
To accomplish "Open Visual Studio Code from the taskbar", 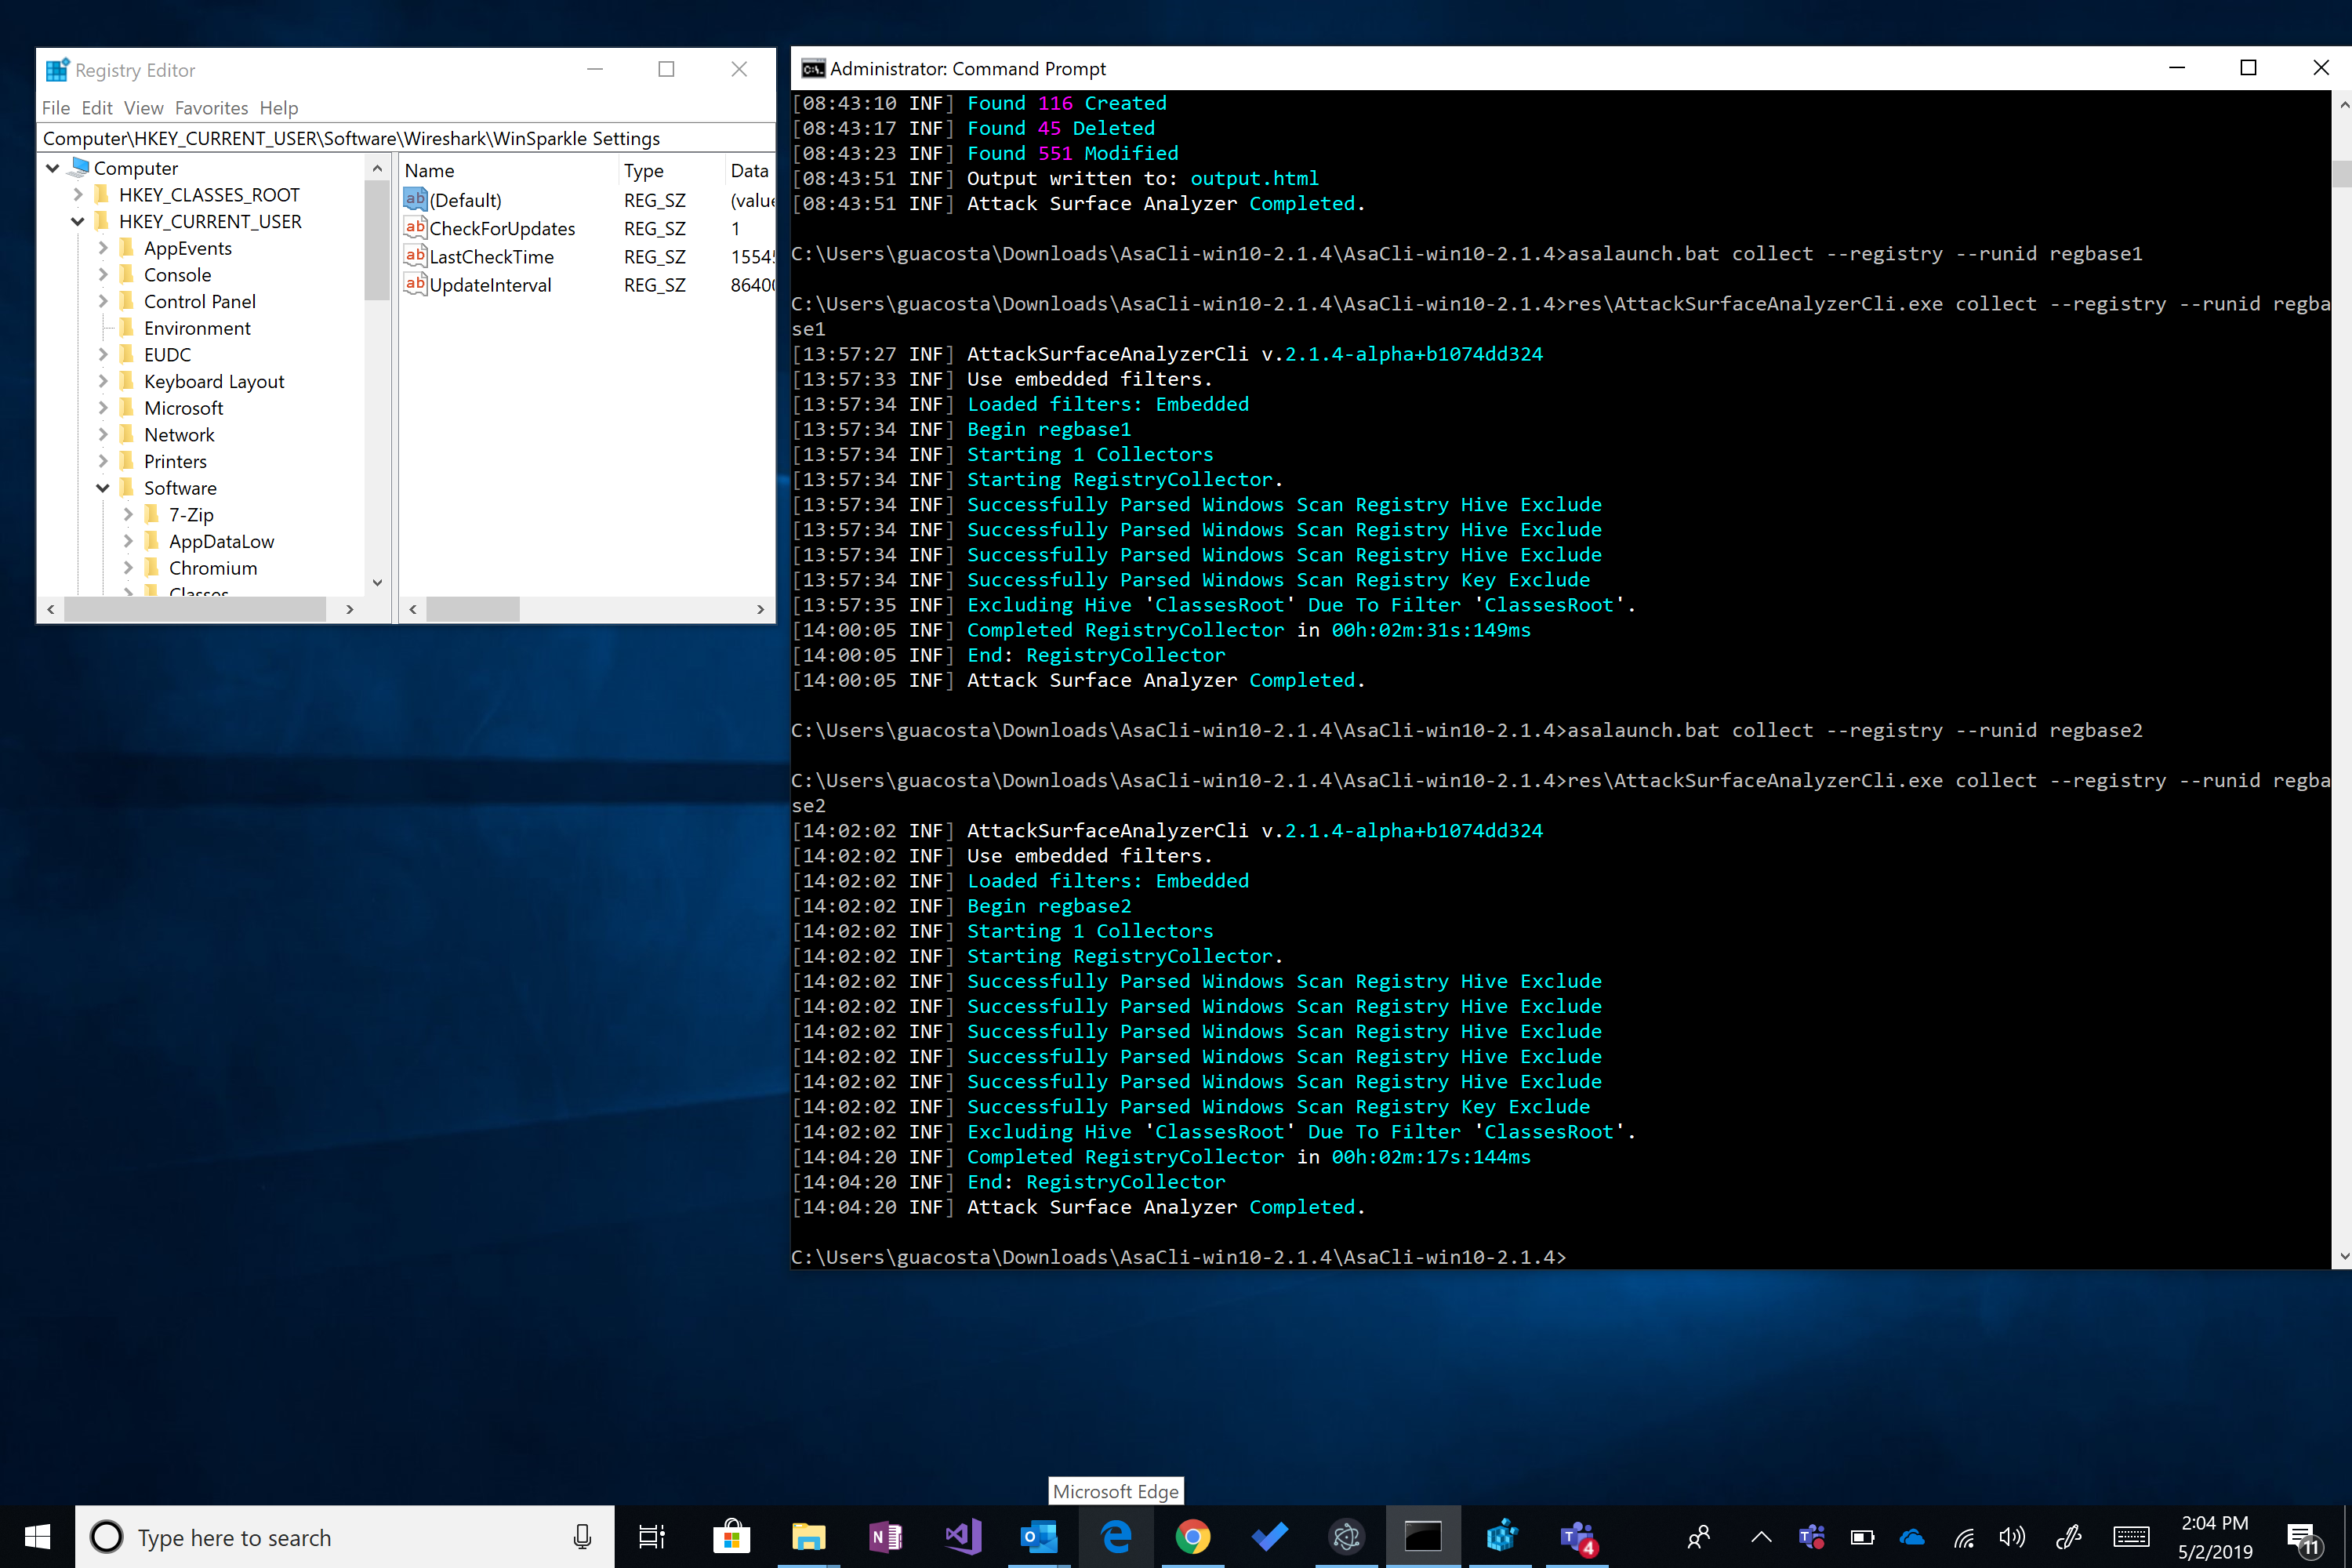I will [x=962, y=1537].
